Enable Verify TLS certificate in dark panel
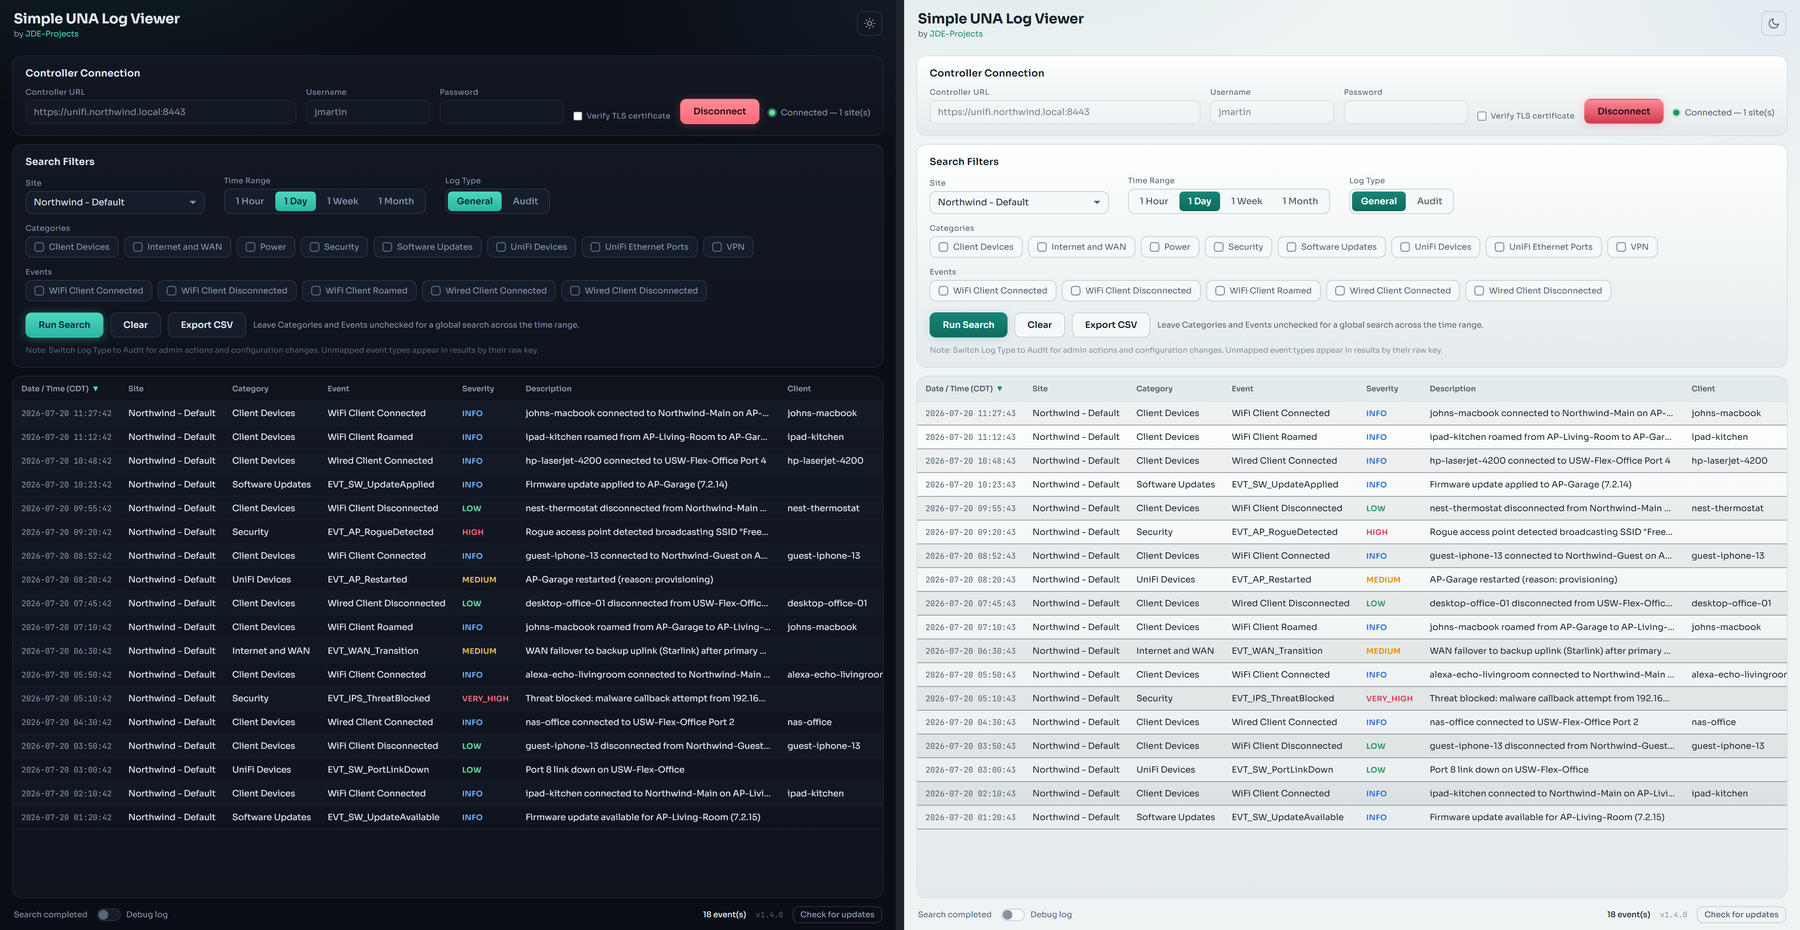This screenshot has width=1800, height=930. (x=578, y=116)
